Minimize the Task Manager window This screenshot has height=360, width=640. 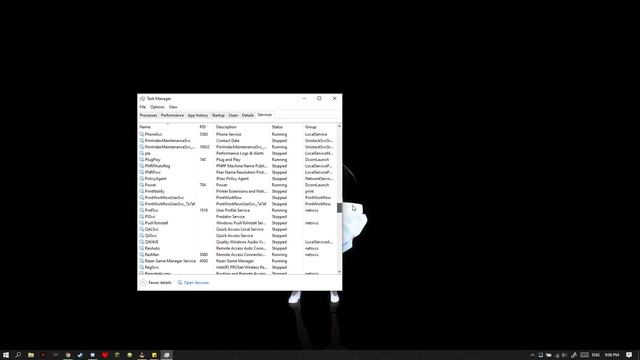tap(304, 98)
